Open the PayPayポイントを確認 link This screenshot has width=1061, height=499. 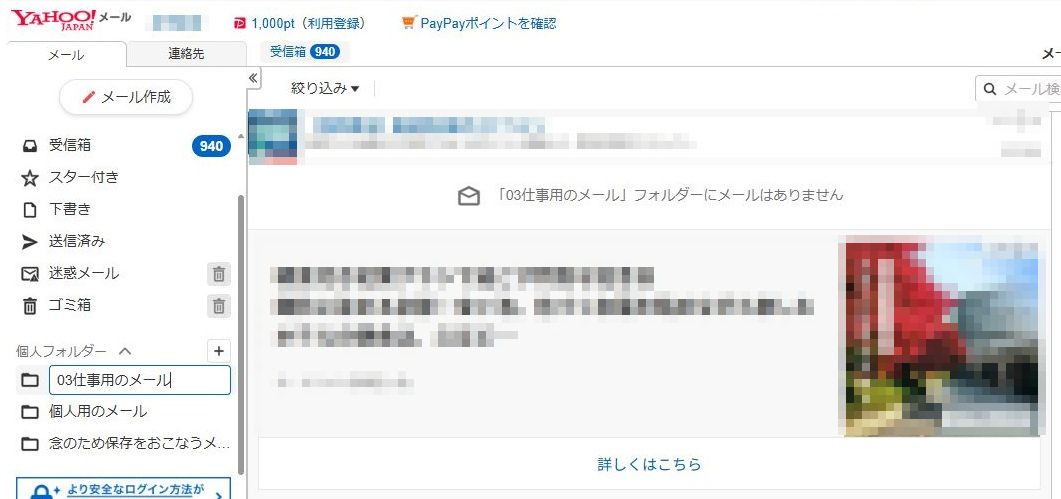[x=479, y=23]
